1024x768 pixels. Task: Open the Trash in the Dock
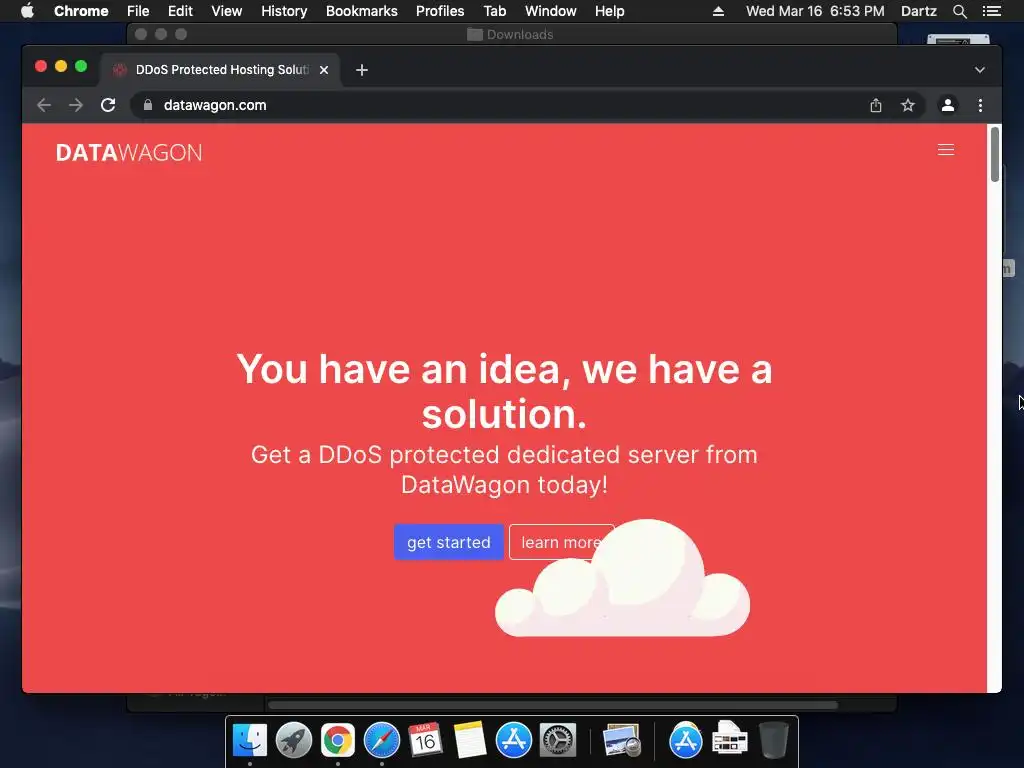click(x=774, y=740)
